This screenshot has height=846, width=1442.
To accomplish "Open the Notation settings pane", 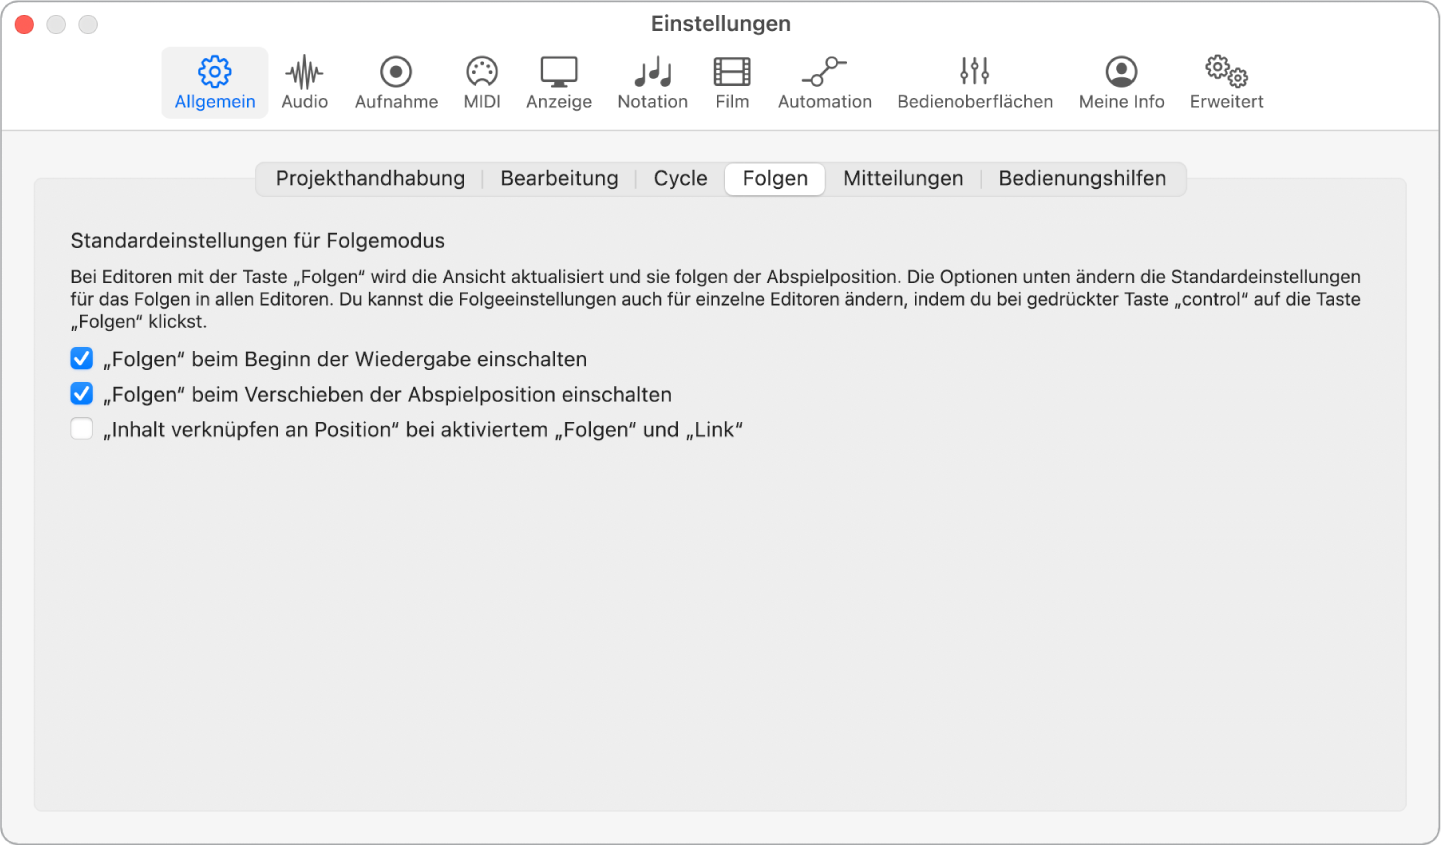I will [x=652, y=80].
